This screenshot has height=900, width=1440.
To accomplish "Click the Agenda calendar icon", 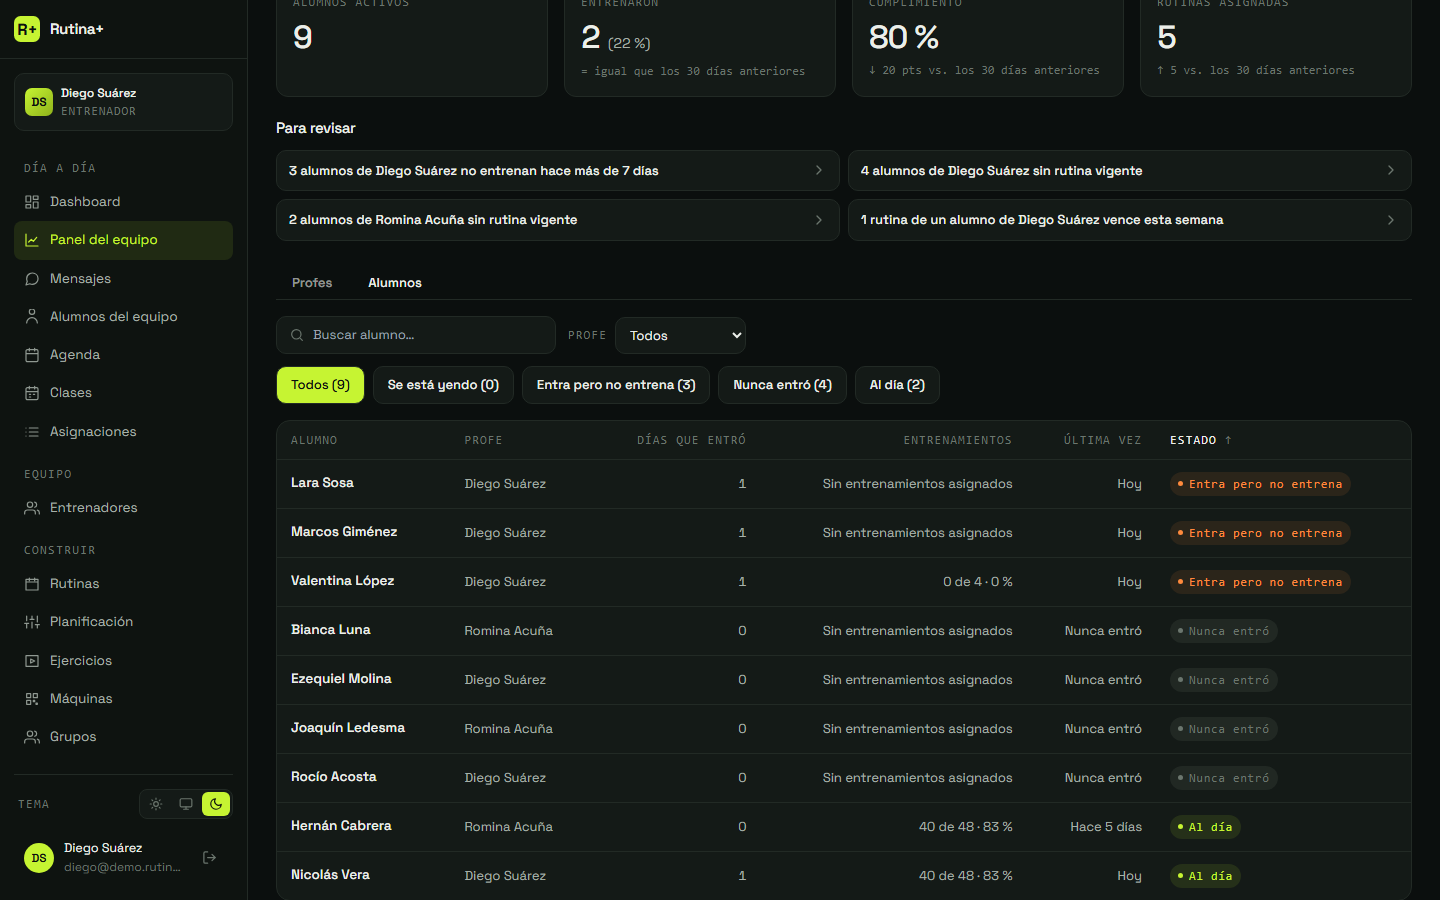I will [32, 355].
